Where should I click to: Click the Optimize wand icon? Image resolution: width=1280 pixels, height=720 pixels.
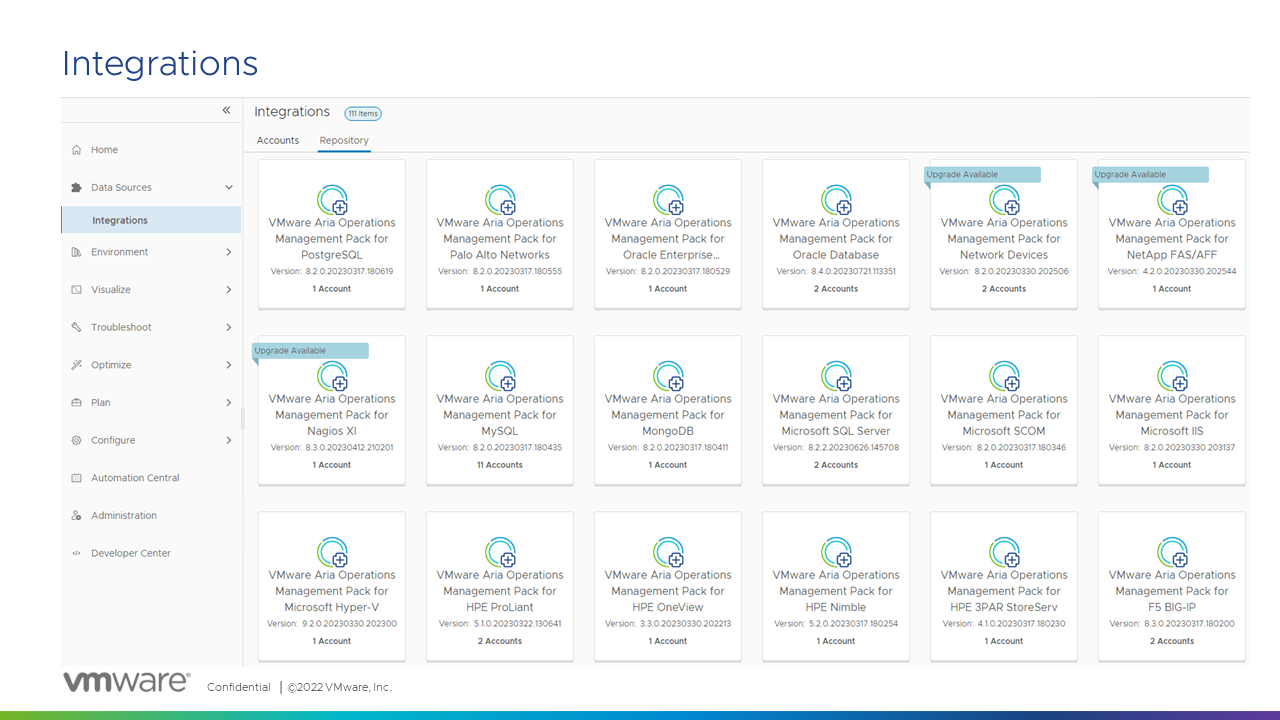point(77,365)
